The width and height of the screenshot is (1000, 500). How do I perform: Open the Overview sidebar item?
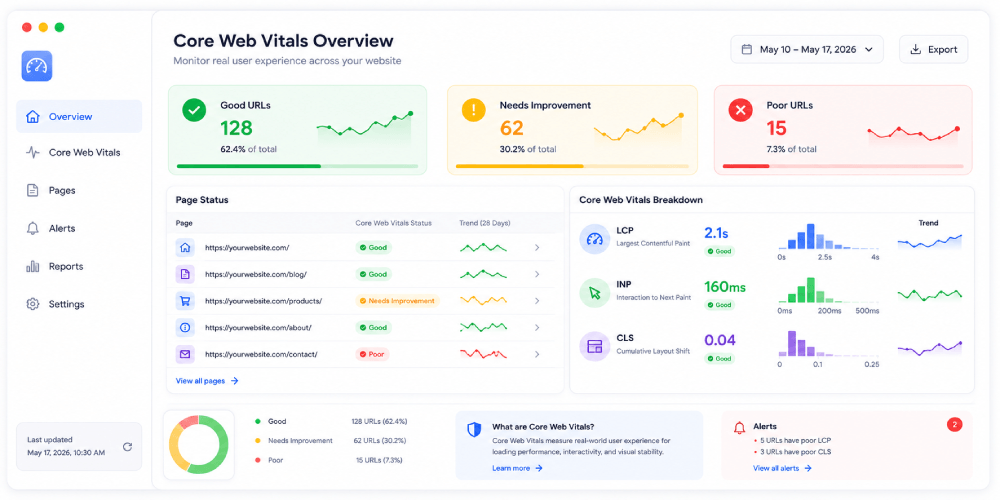pyautogui.click(x=79, y=117)
